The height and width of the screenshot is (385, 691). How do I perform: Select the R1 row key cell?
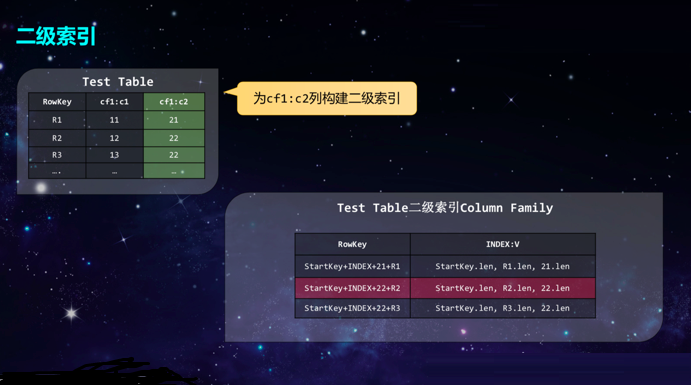(x=57, y=120)
